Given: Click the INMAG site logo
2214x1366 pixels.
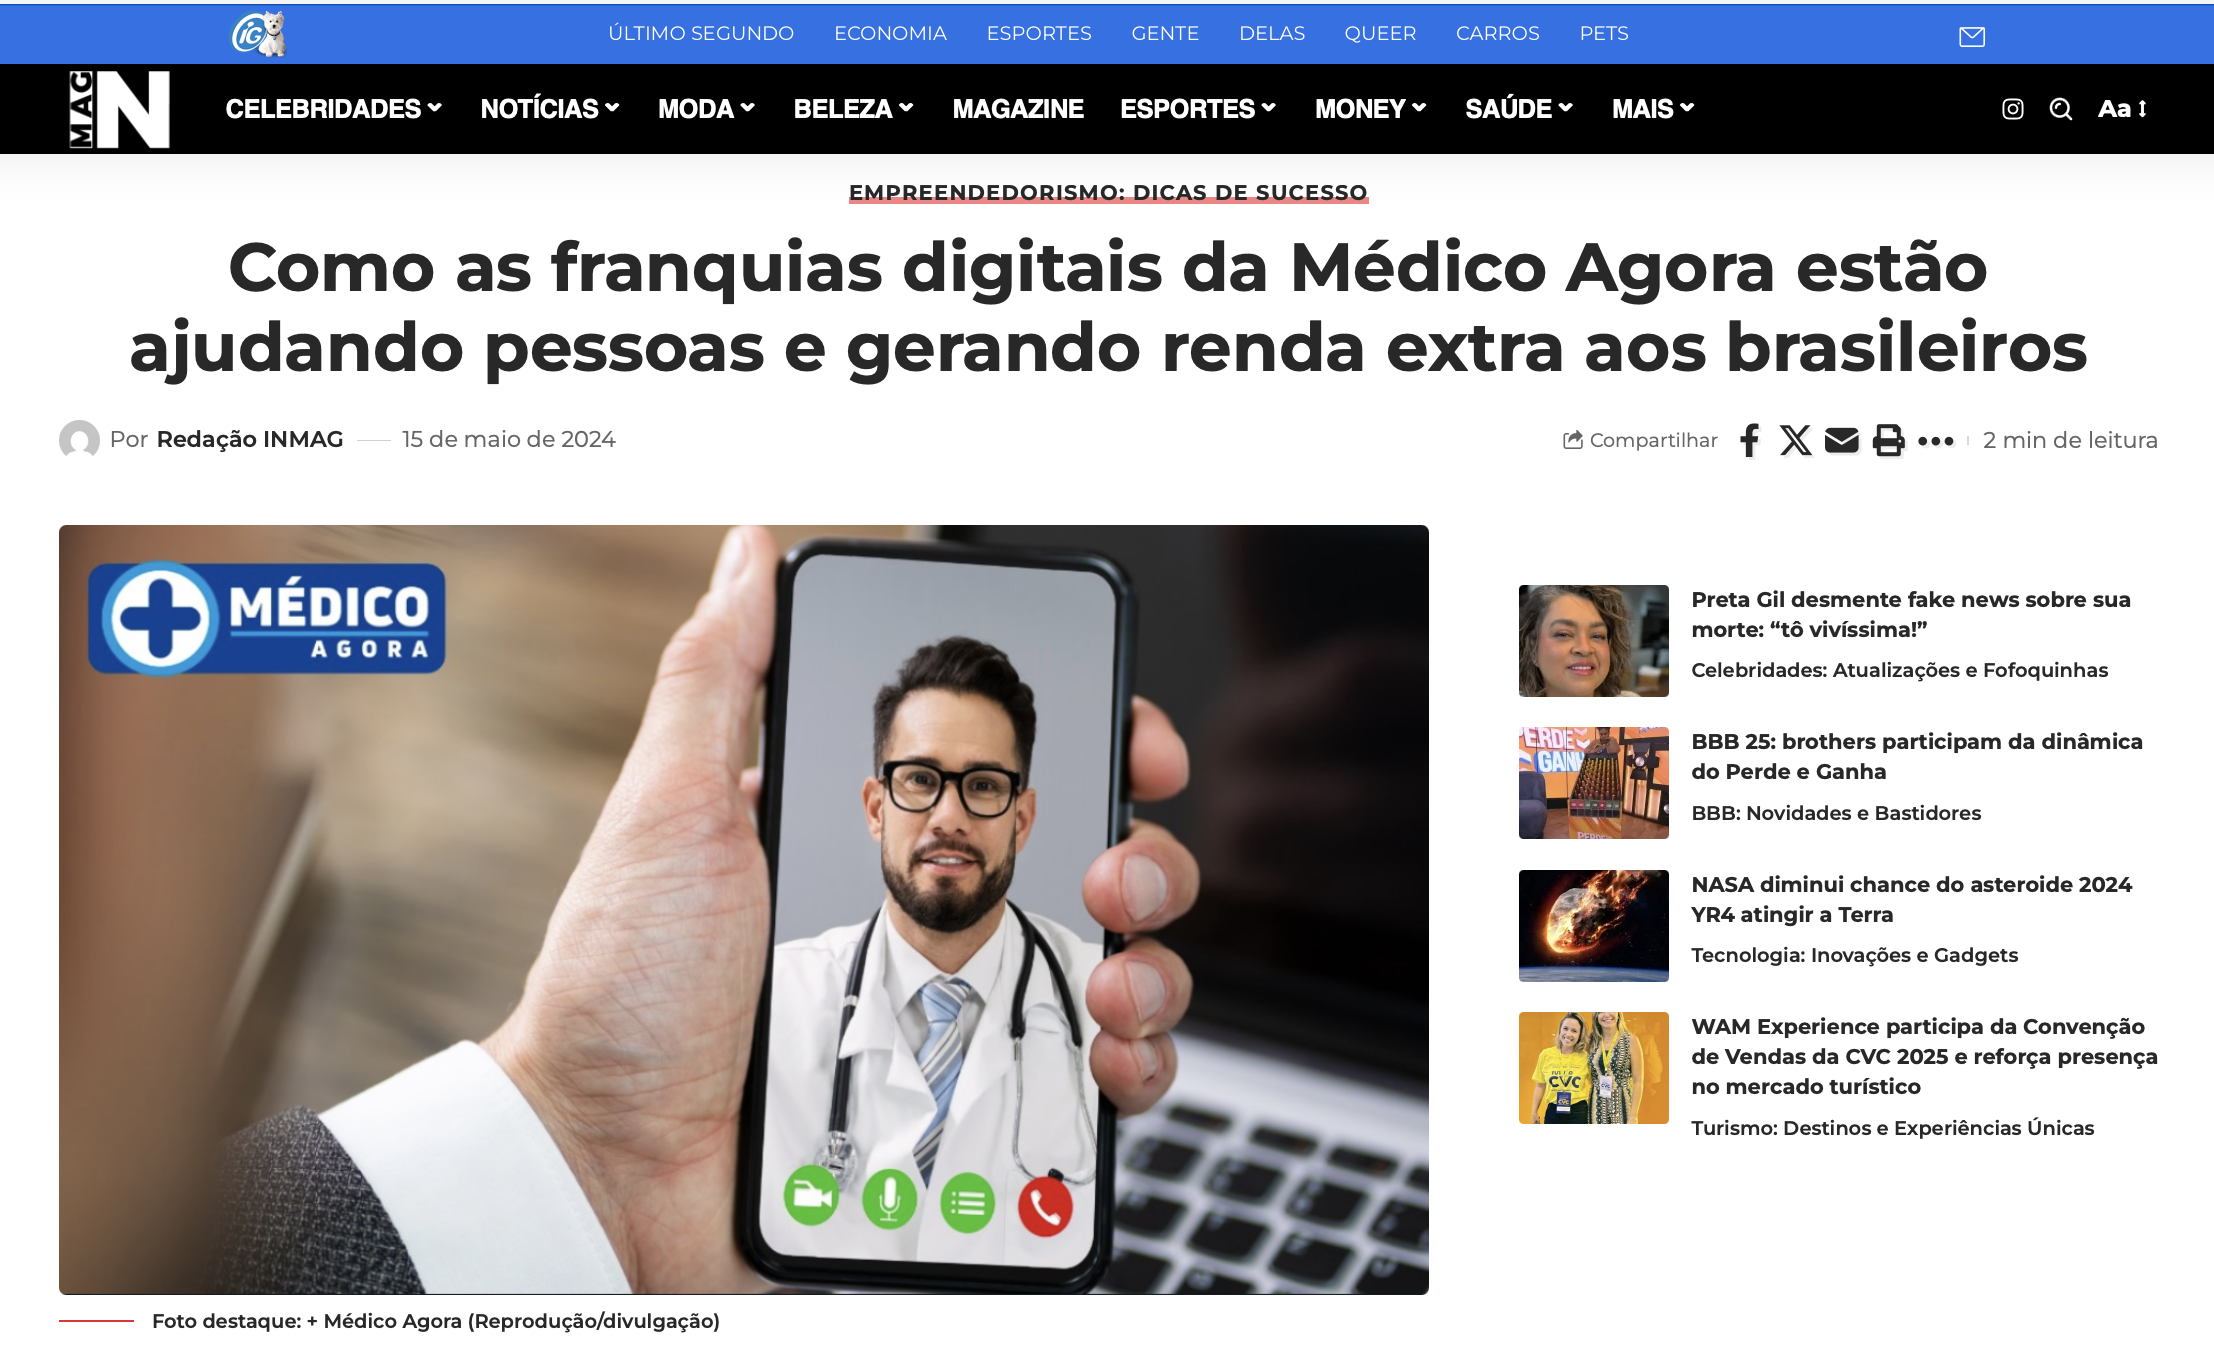Looking at the screenshot, I should click(x=119, y=109).
